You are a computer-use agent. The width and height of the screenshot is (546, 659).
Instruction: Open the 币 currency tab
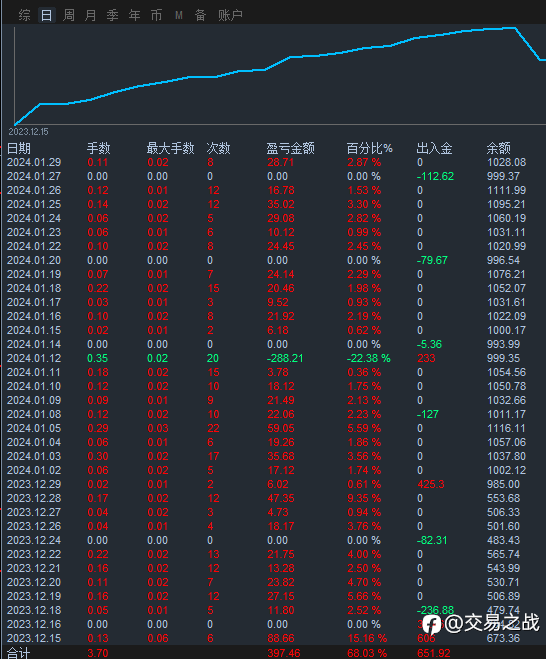156,16
